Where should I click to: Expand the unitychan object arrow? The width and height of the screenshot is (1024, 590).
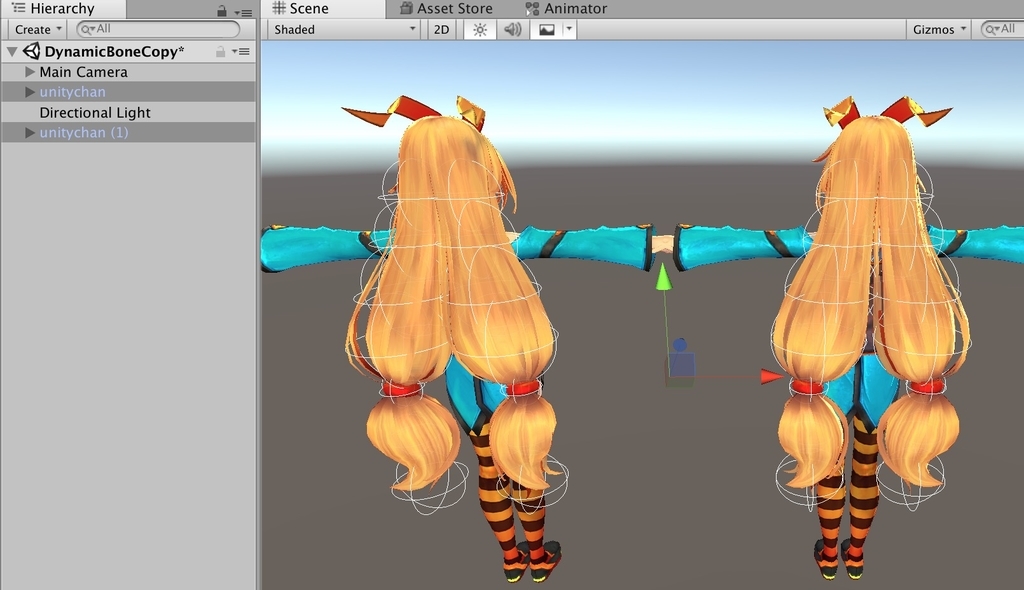tap(29, 92)
